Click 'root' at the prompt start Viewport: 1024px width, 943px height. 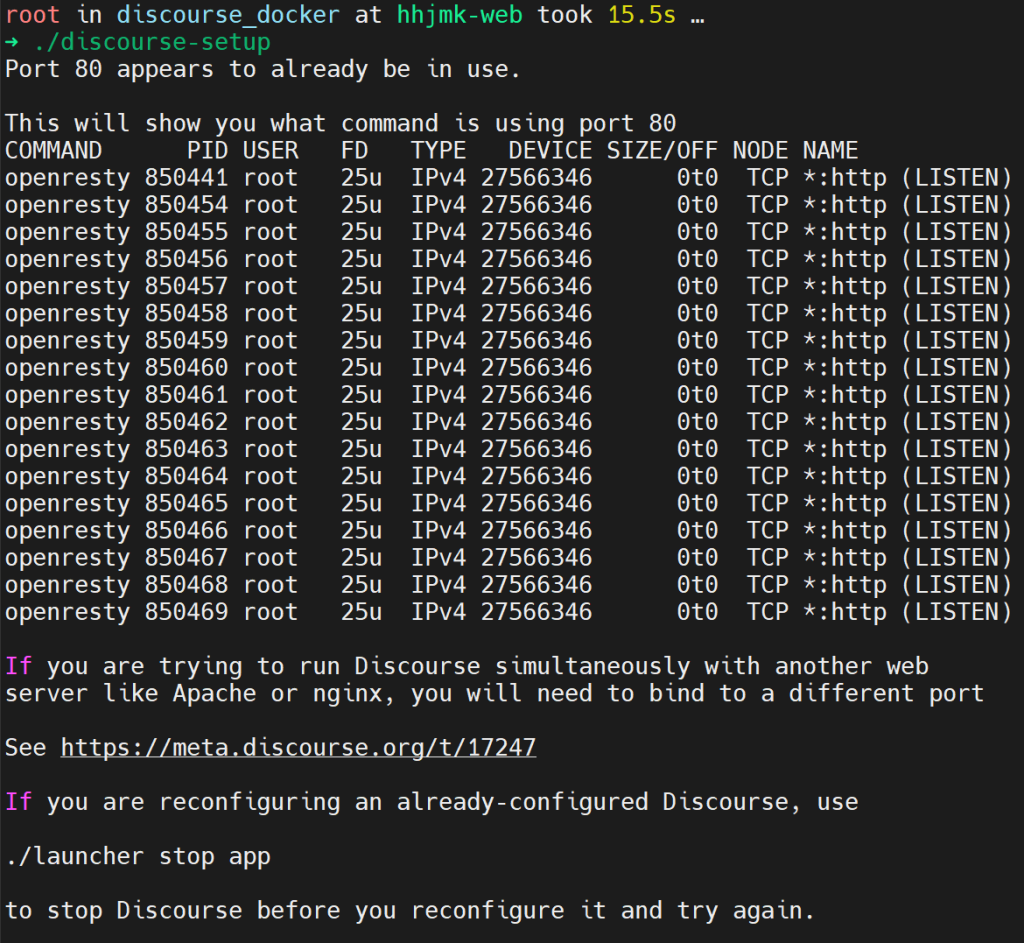coord(33,14)
